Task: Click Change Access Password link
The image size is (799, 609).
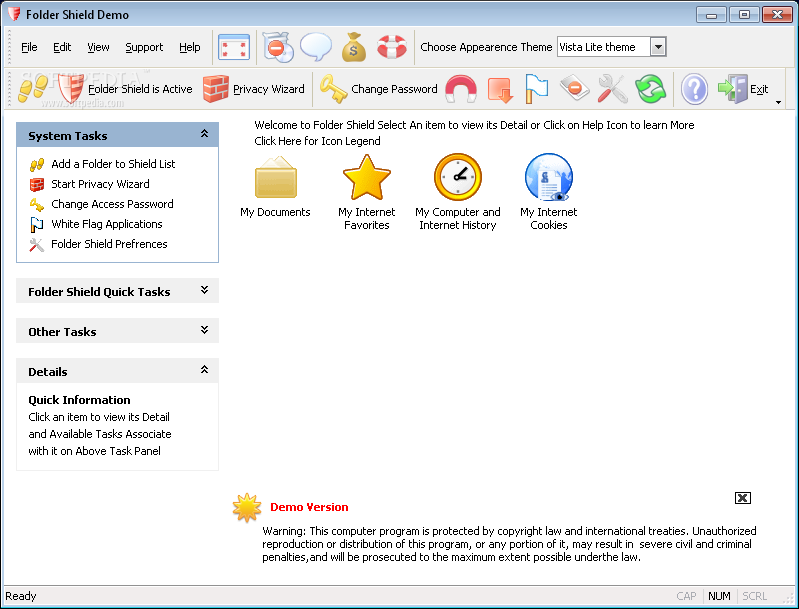Action: 112,204
